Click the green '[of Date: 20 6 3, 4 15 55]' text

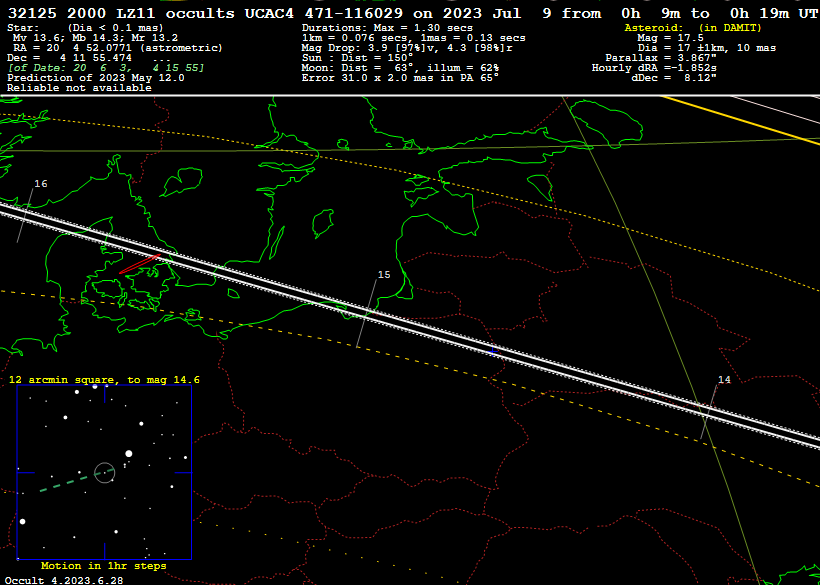(x=106, y=68)
